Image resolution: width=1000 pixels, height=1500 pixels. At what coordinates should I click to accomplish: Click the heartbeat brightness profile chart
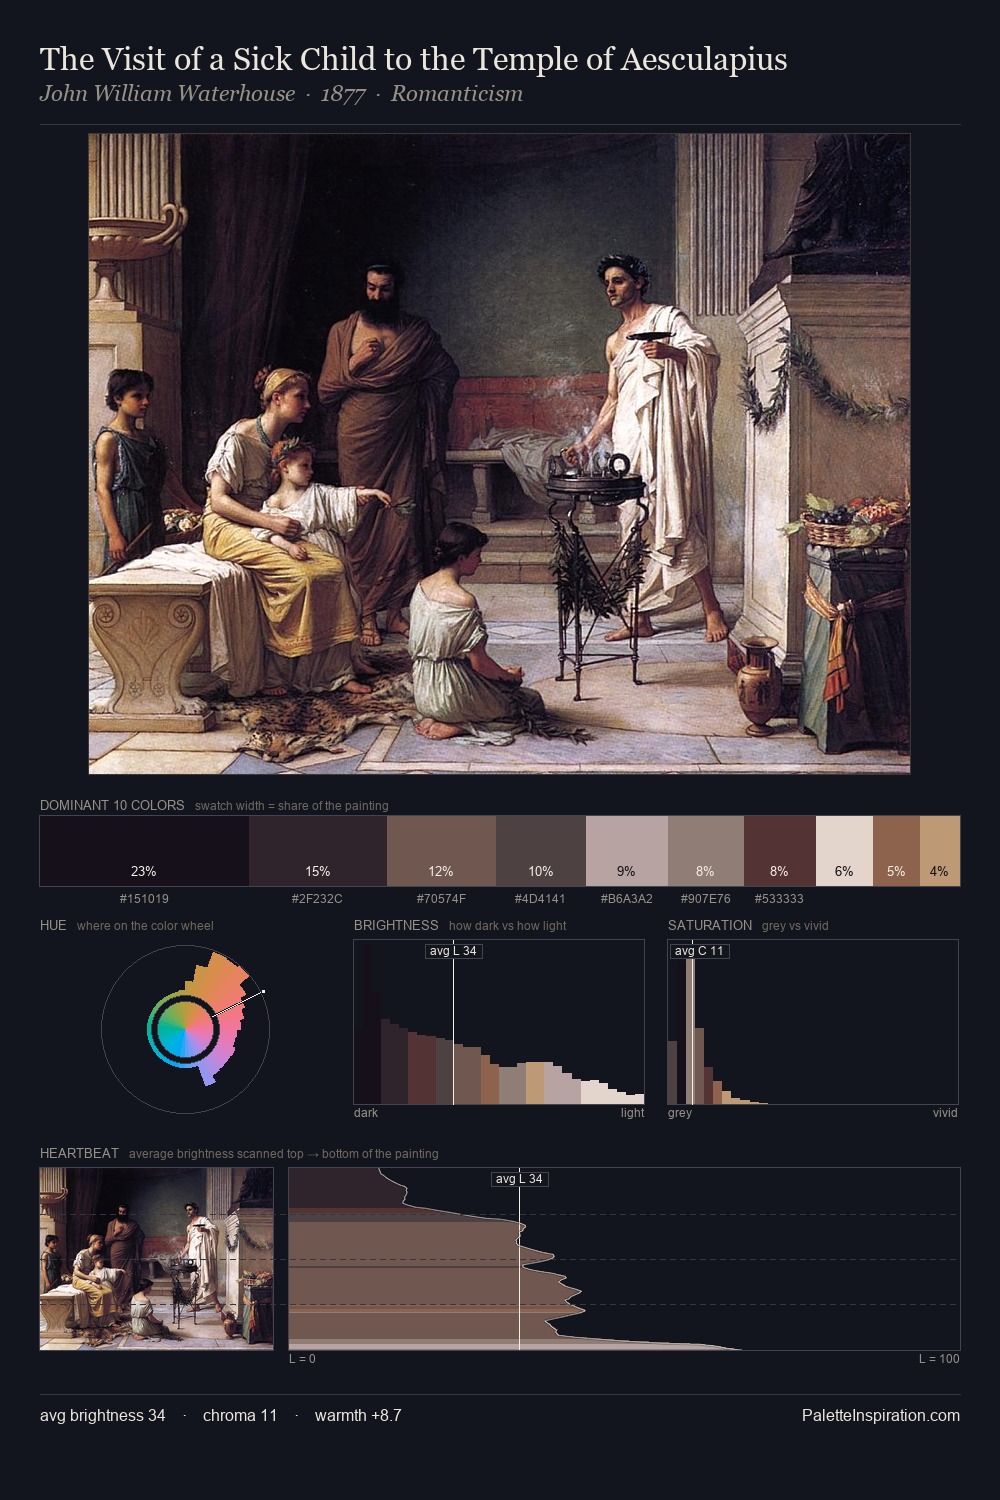tap(624, 1259)
